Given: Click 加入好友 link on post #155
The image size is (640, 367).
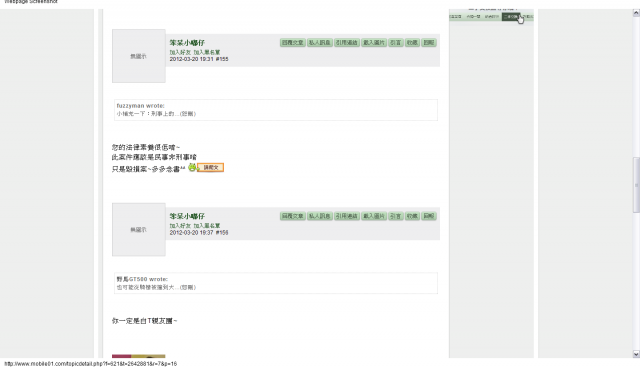Looking at the screenshot, I should coord(180,52).
